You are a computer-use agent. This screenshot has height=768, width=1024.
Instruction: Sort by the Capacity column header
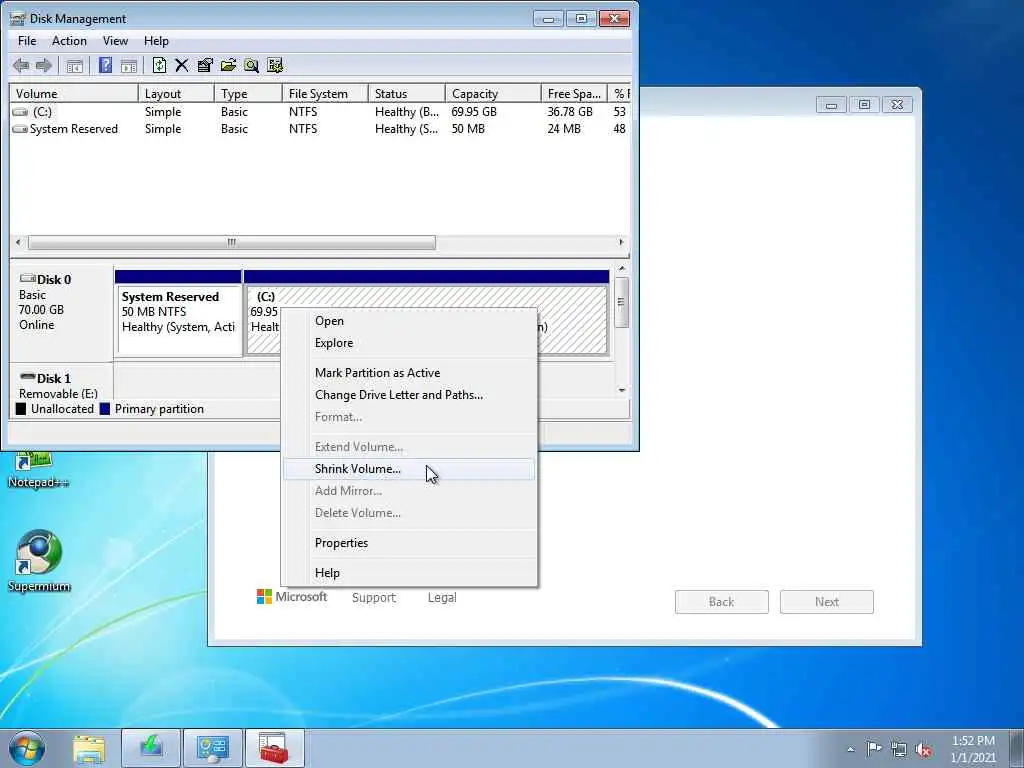493,93
